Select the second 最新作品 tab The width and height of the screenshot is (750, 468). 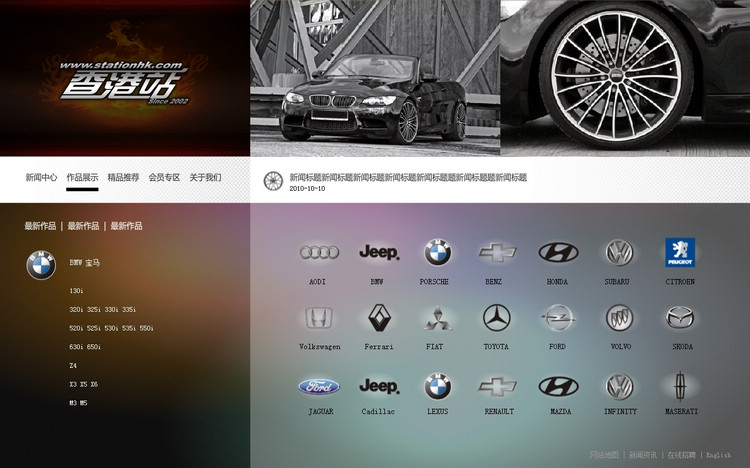[83, 226]
